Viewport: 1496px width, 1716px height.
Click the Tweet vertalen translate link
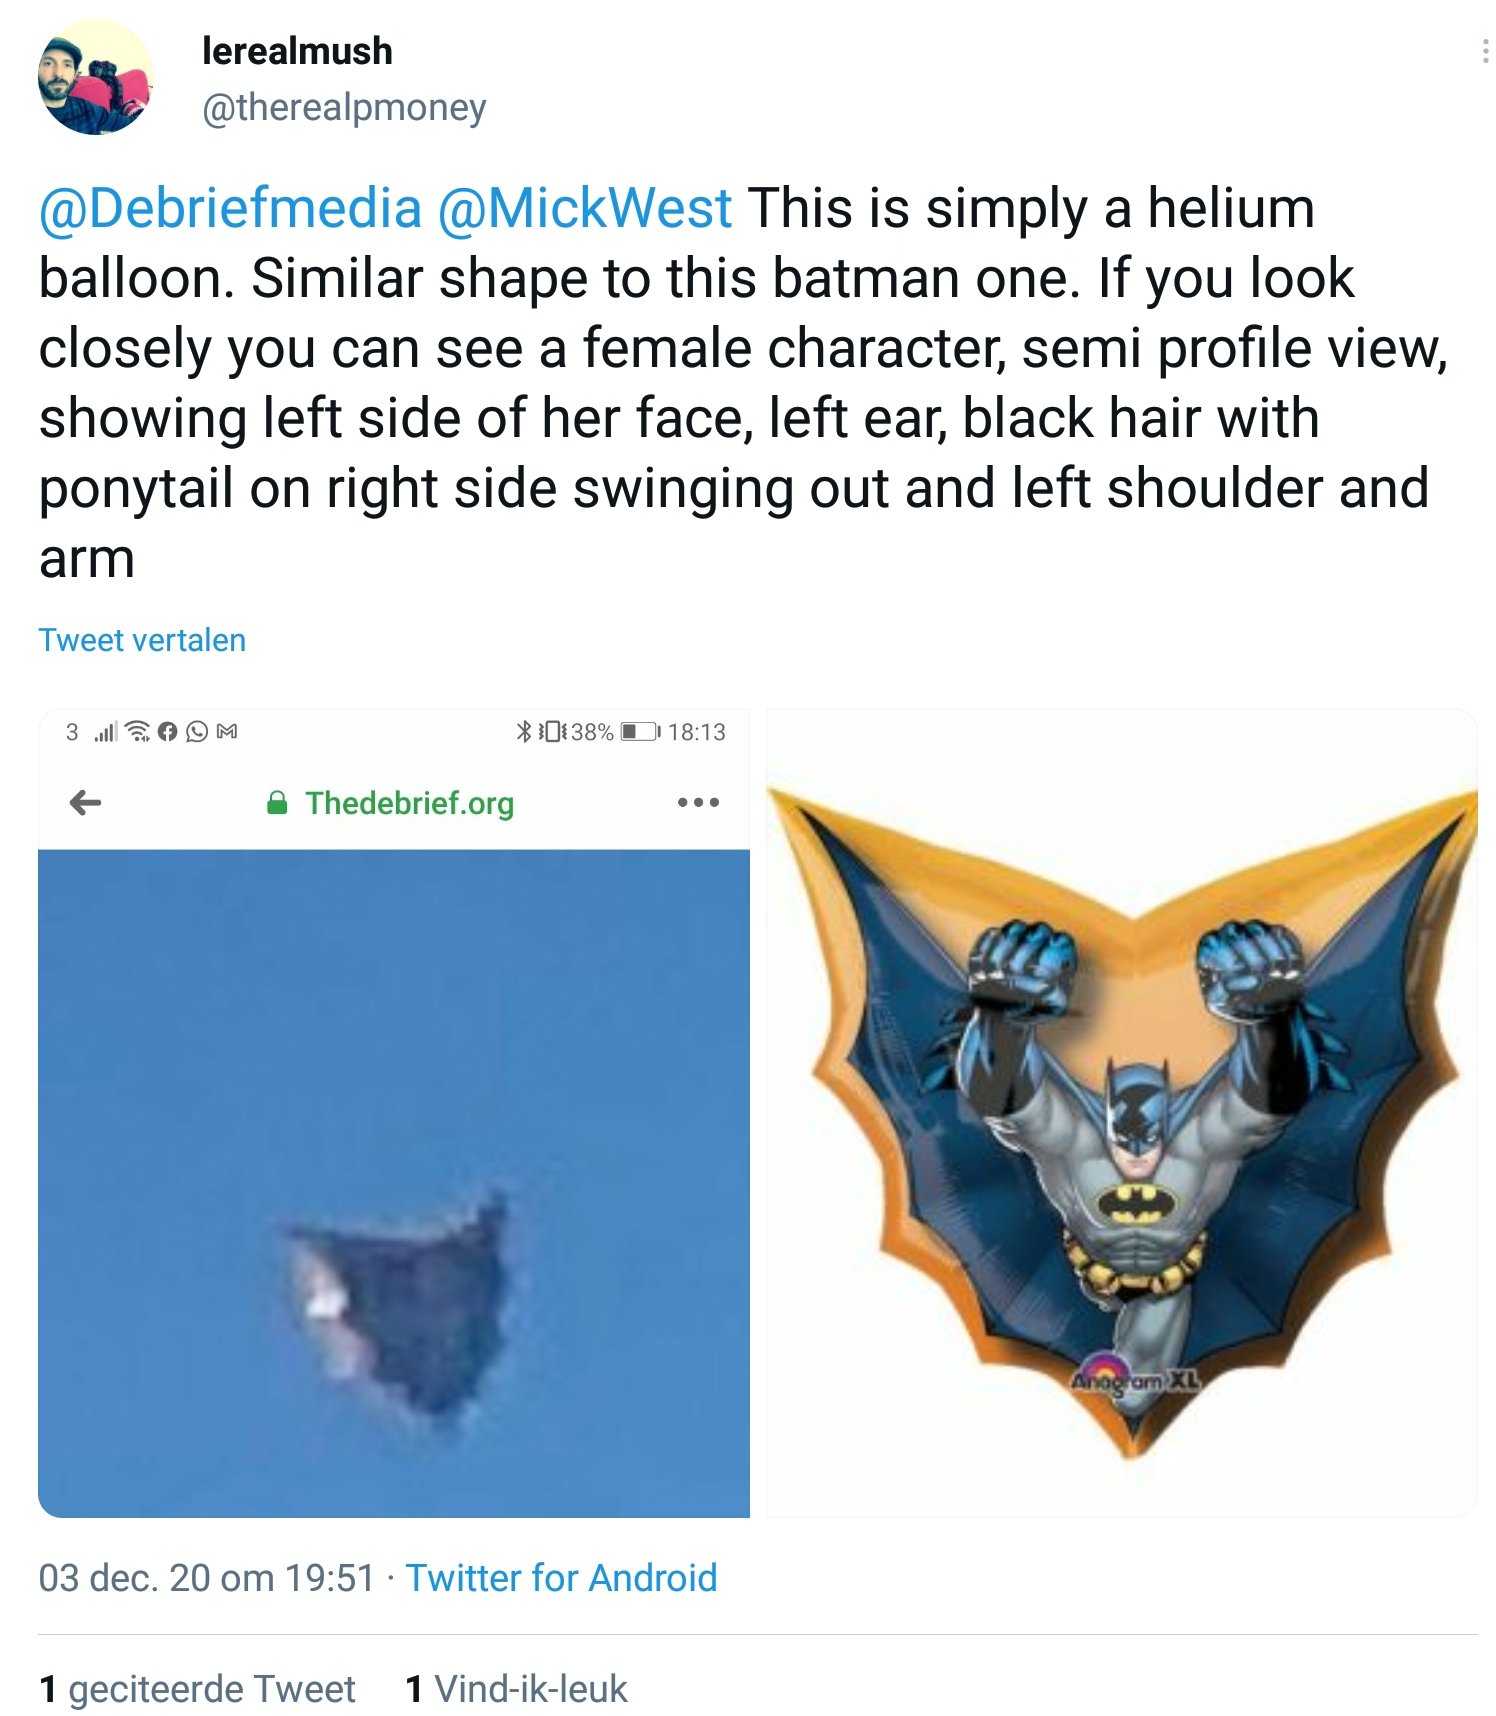tap(142, 640)
